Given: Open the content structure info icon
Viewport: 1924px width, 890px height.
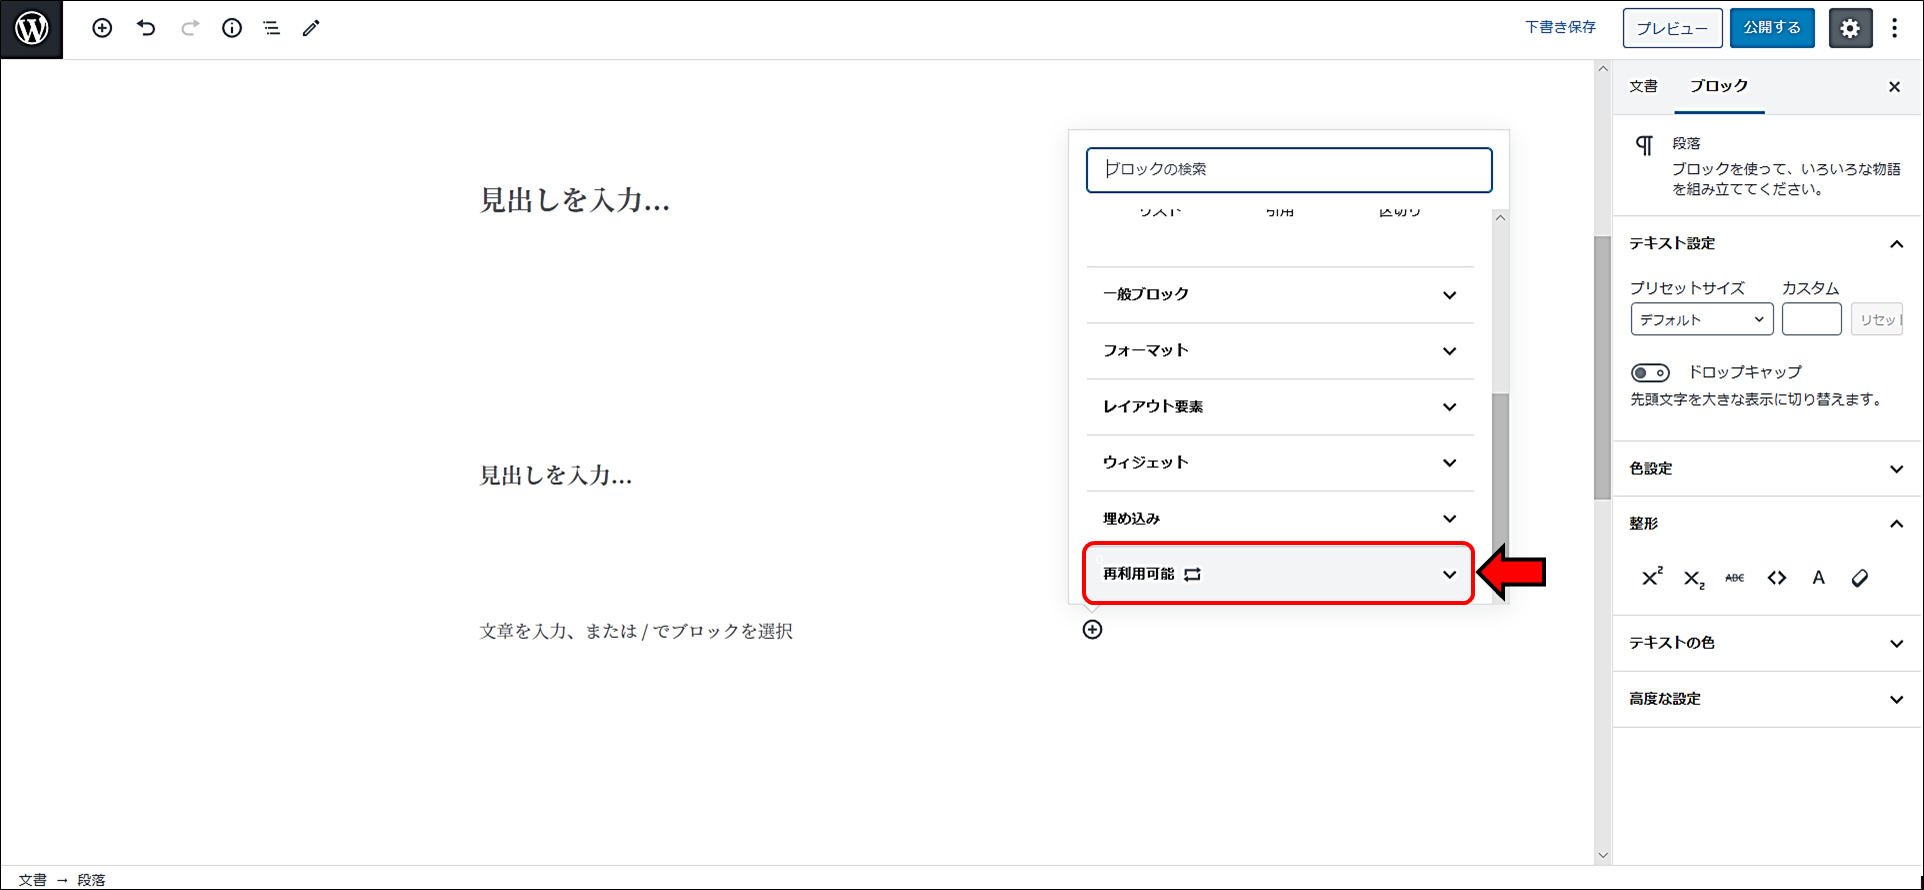Looking at the screenshot, I should tap(232, 28).
